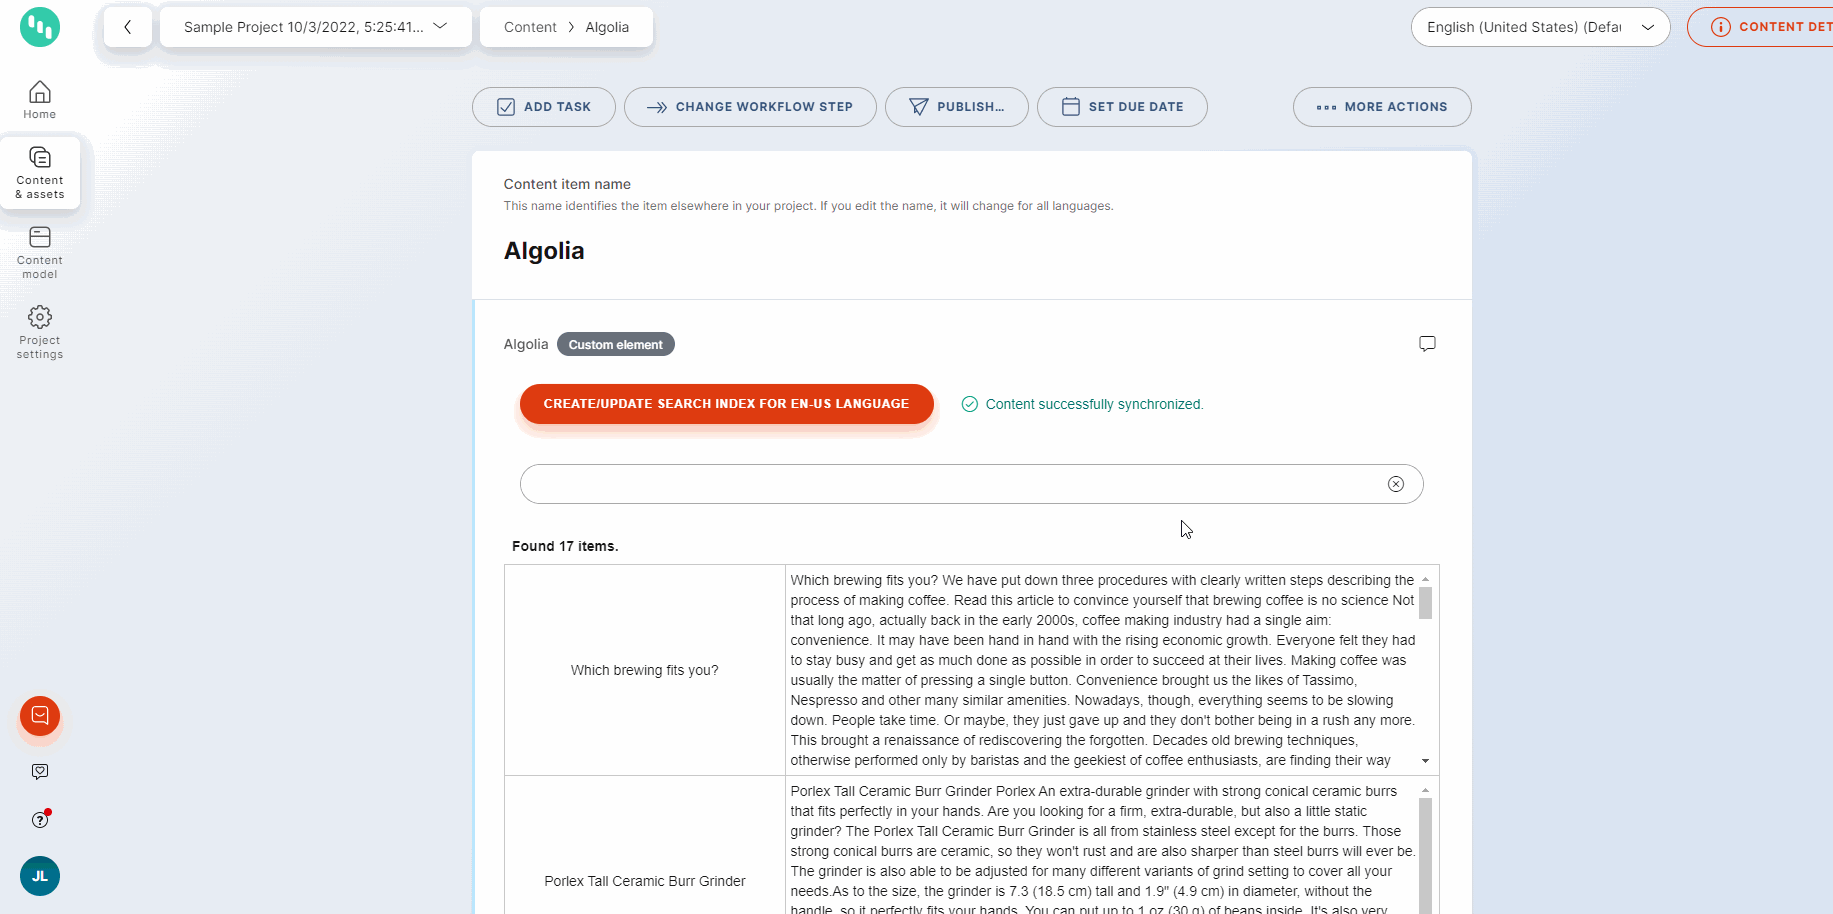Open the red chat widget icon
Viewport: 1833px width, 914px height.
(40, 716)
